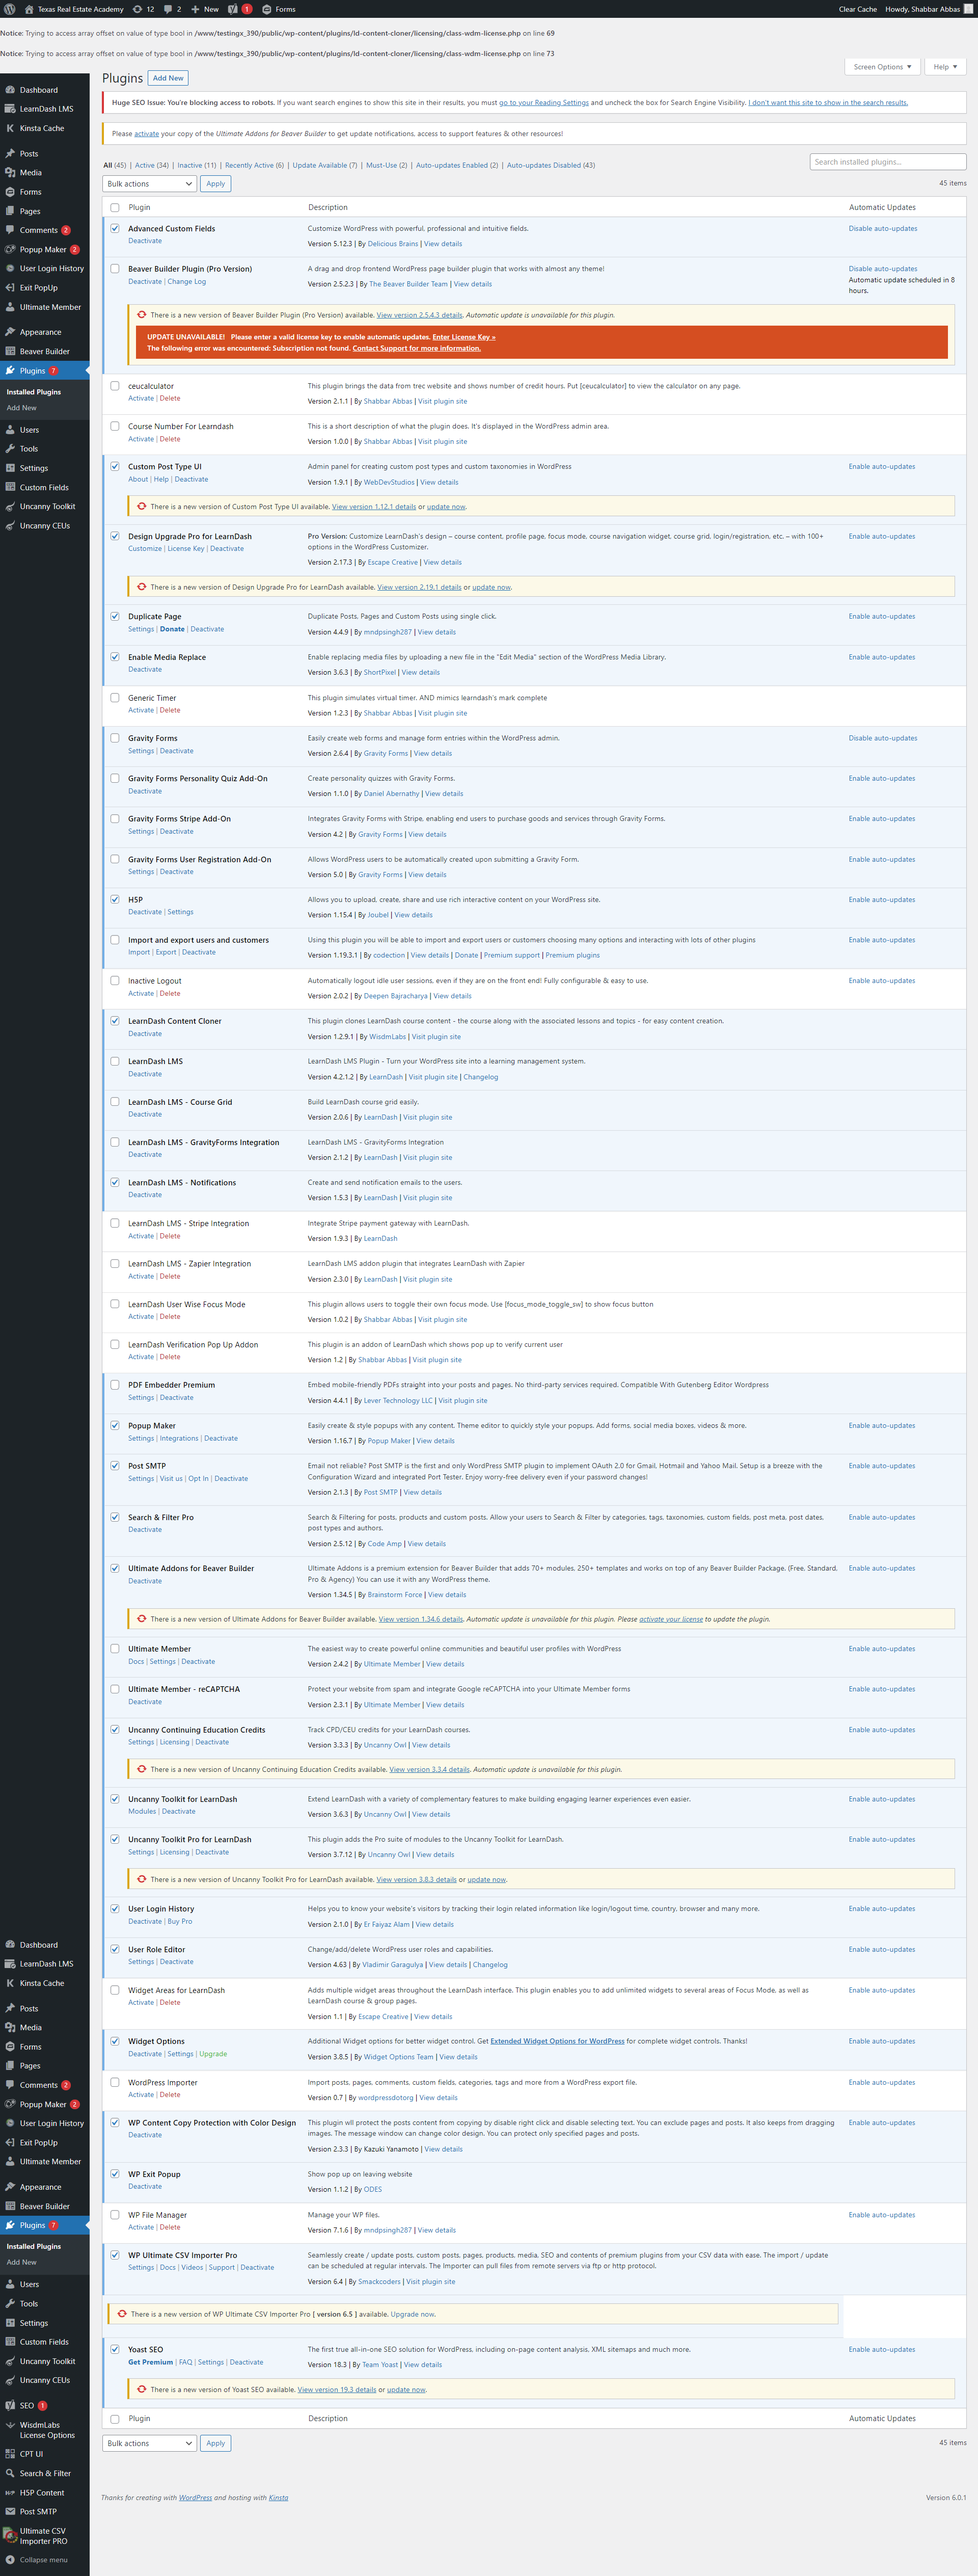Toggle the H5P plugin checkbox
This screenshot has height=2576, width=978.
[115, 900]
